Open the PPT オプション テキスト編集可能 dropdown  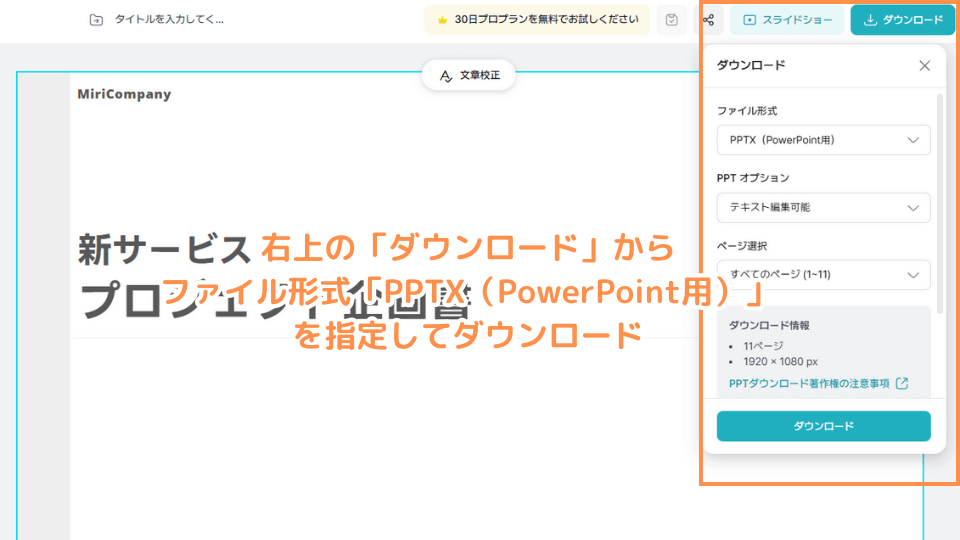pos(823,207)
